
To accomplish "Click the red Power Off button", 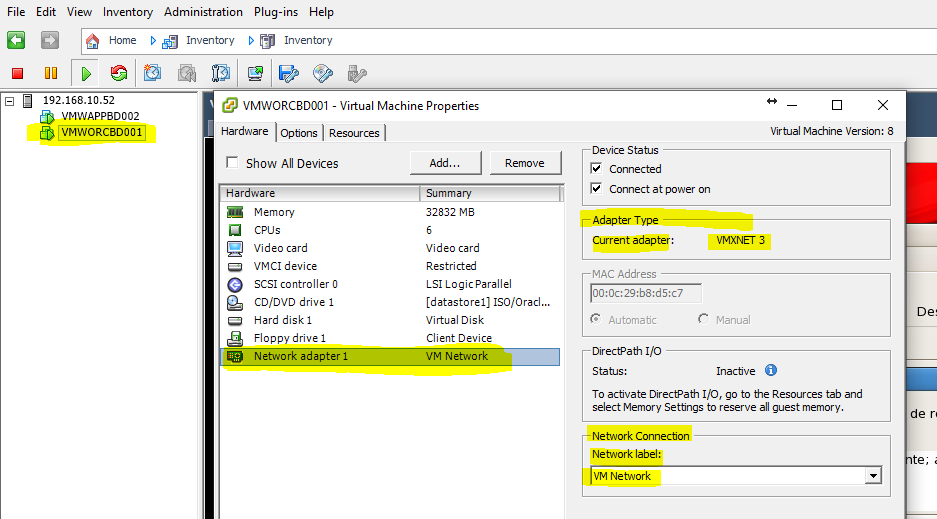I will point(17,73).
